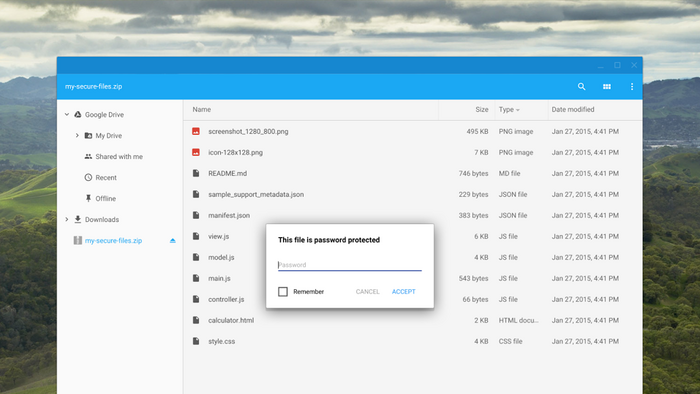This screenshot has width=700, height=394.
Task: Click the My Drive folder icon
Action: (x=88, y=136)
